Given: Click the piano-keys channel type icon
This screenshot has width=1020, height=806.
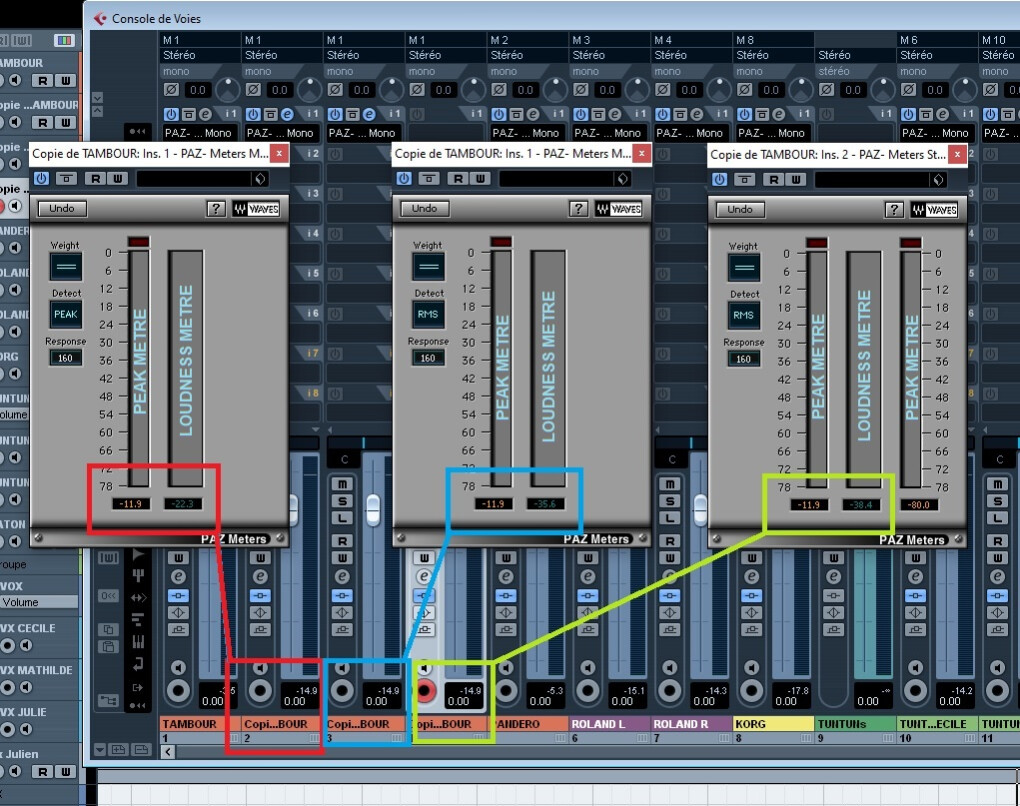Looking at the screenshot, I should click(138, 641).
